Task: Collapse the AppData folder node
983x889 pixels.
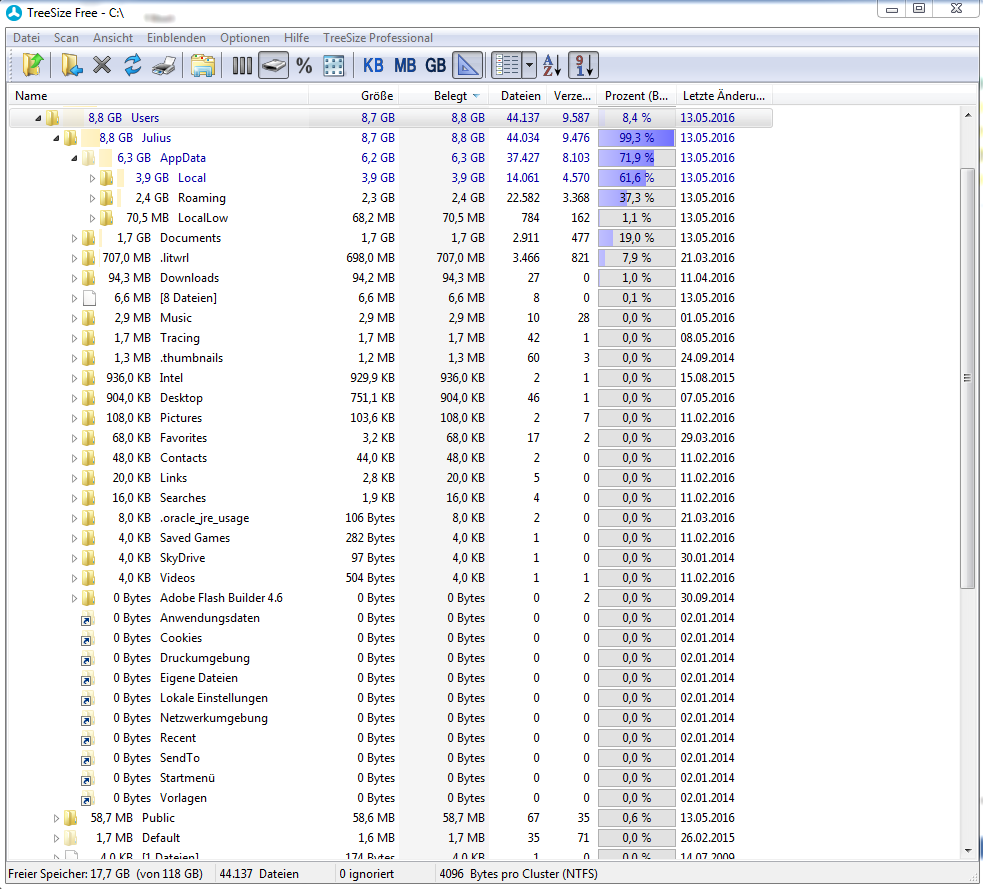Action: click(74, 158)
